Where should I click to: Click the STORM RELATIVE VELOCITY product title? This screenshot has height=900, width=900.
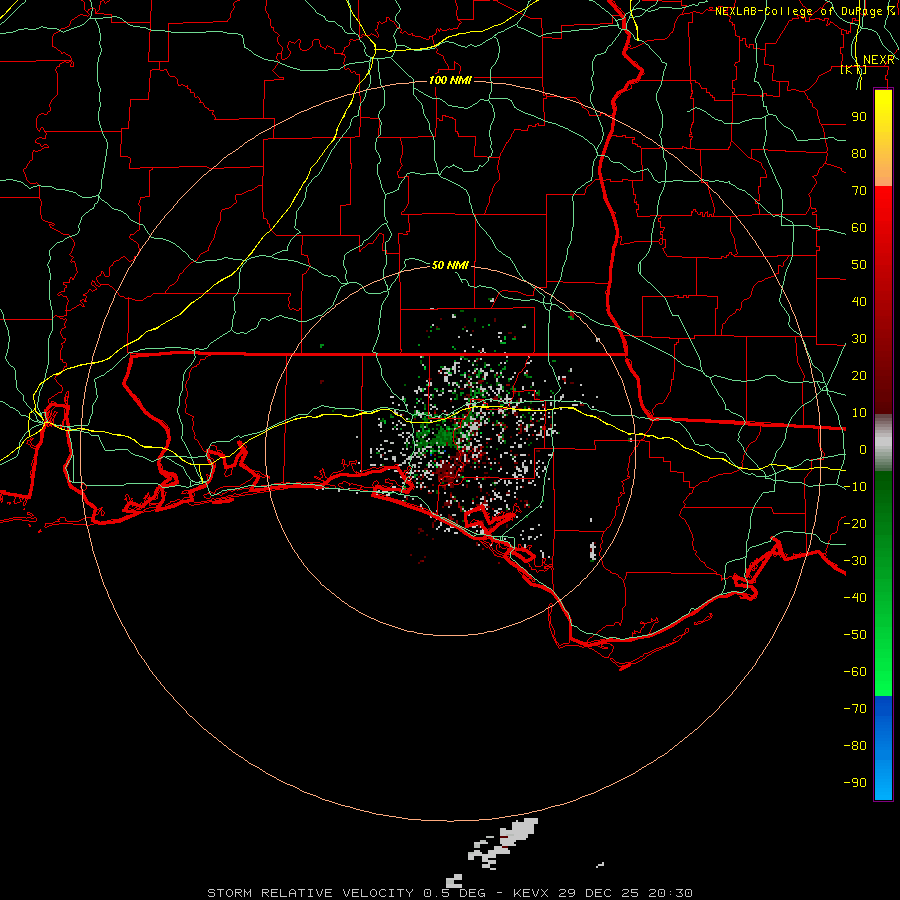point(312,893)
